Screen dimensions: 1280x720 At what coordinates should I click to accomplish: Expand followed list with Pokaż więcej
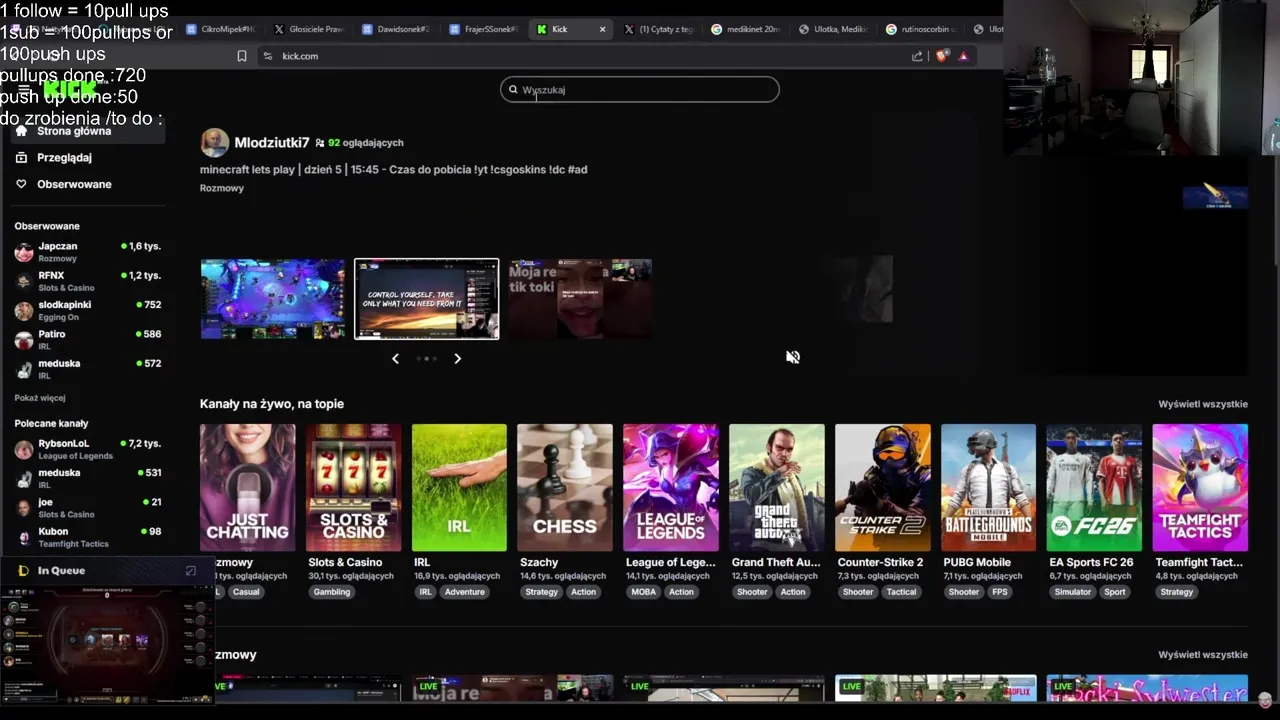pyautogui.click(x=40, y=398)
